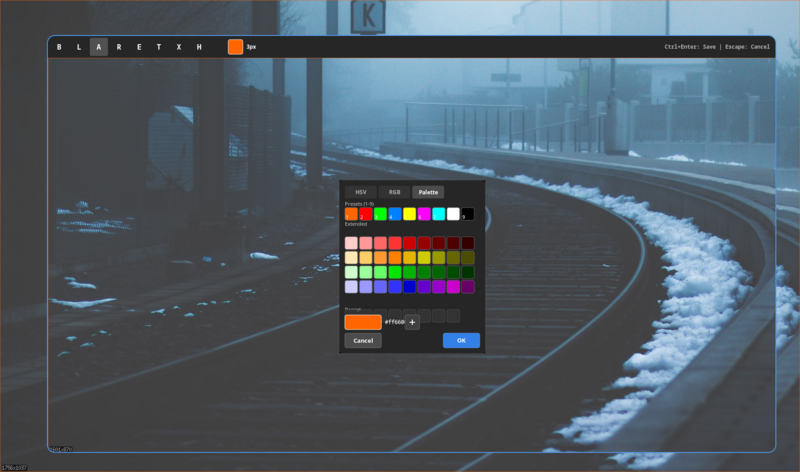This screenshot has width=800, height=472.
Task: Choose the darkest green extended swatch
Action: (468, 272)
